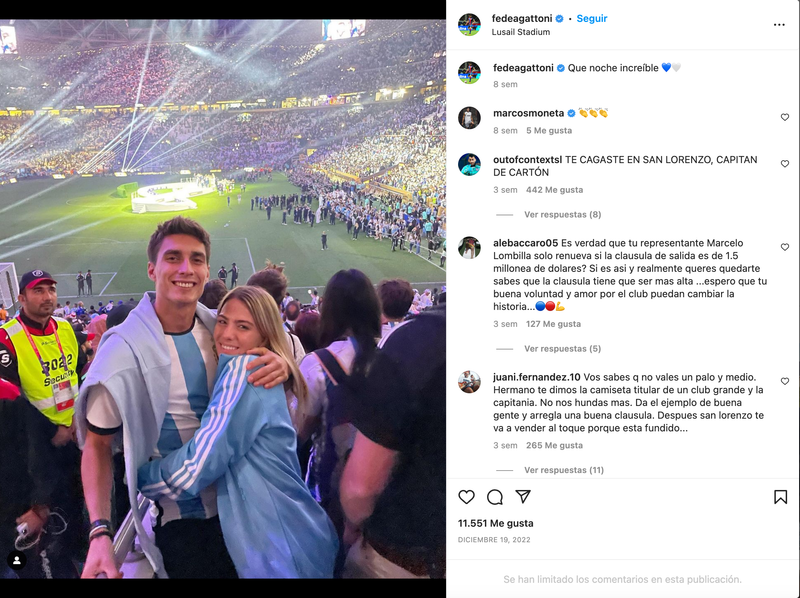Like the post with heart icon

coord(466,497)
